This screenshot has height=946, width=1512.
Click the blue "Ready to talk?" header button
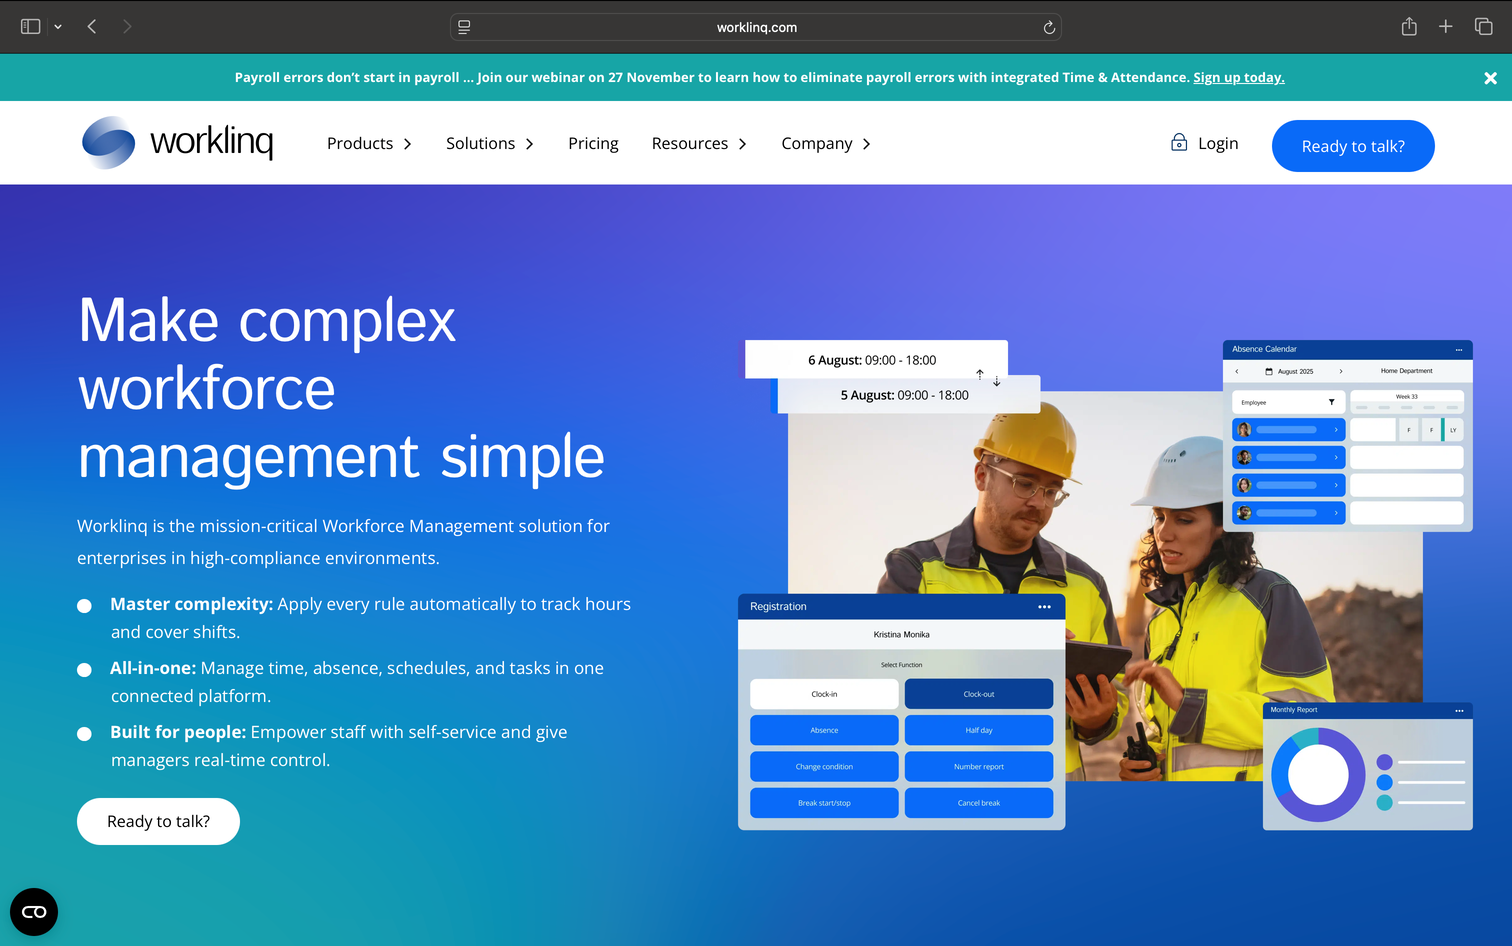[x=1353, y=146]
